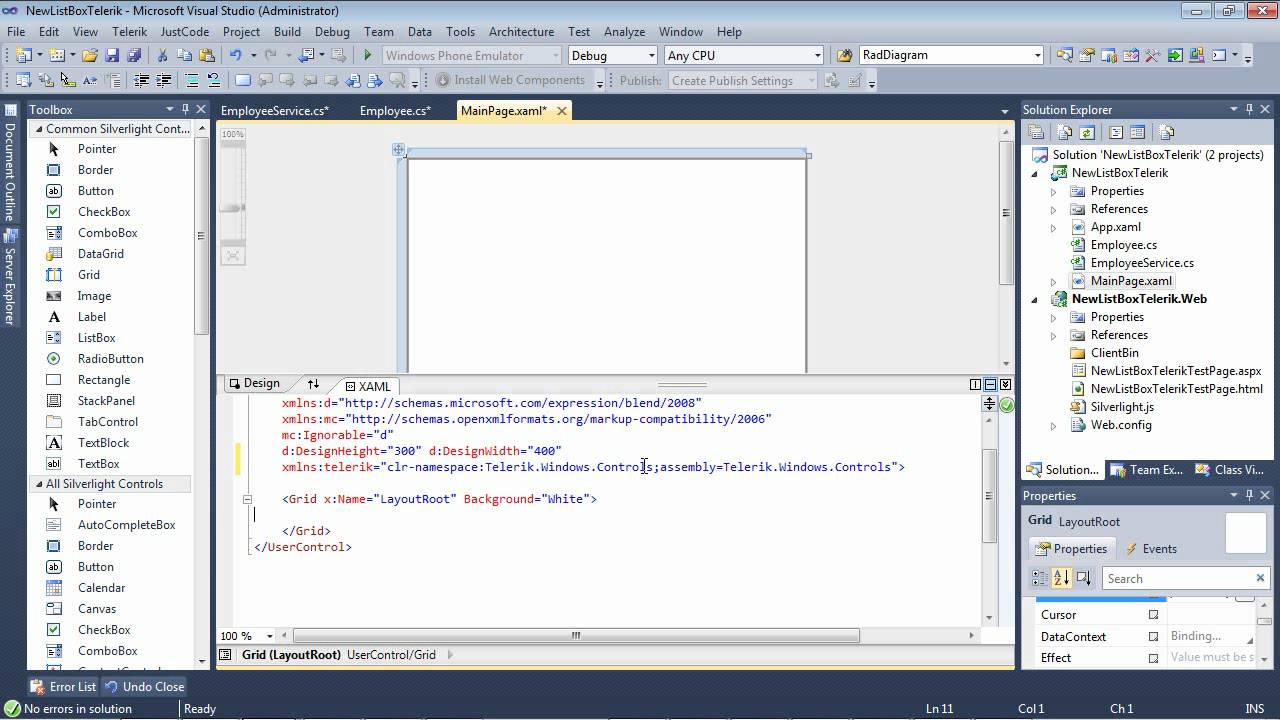Sort properties by source icon

[x=1083, y=578]
